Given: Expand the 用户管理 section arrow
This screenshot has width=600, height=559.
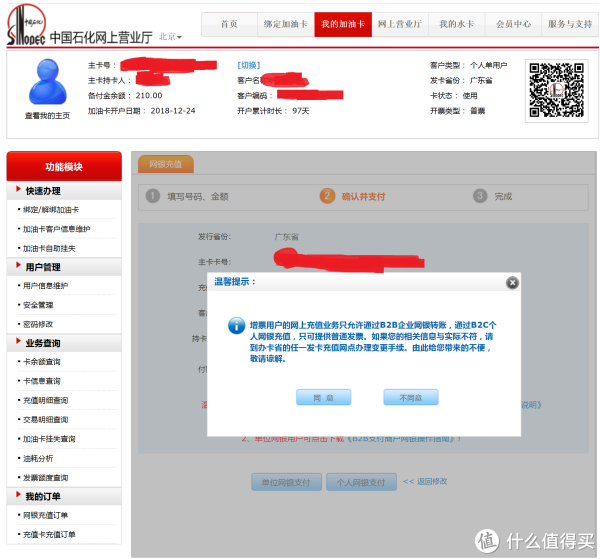Looking at the screenshot, I should click(x=18, y=265).
